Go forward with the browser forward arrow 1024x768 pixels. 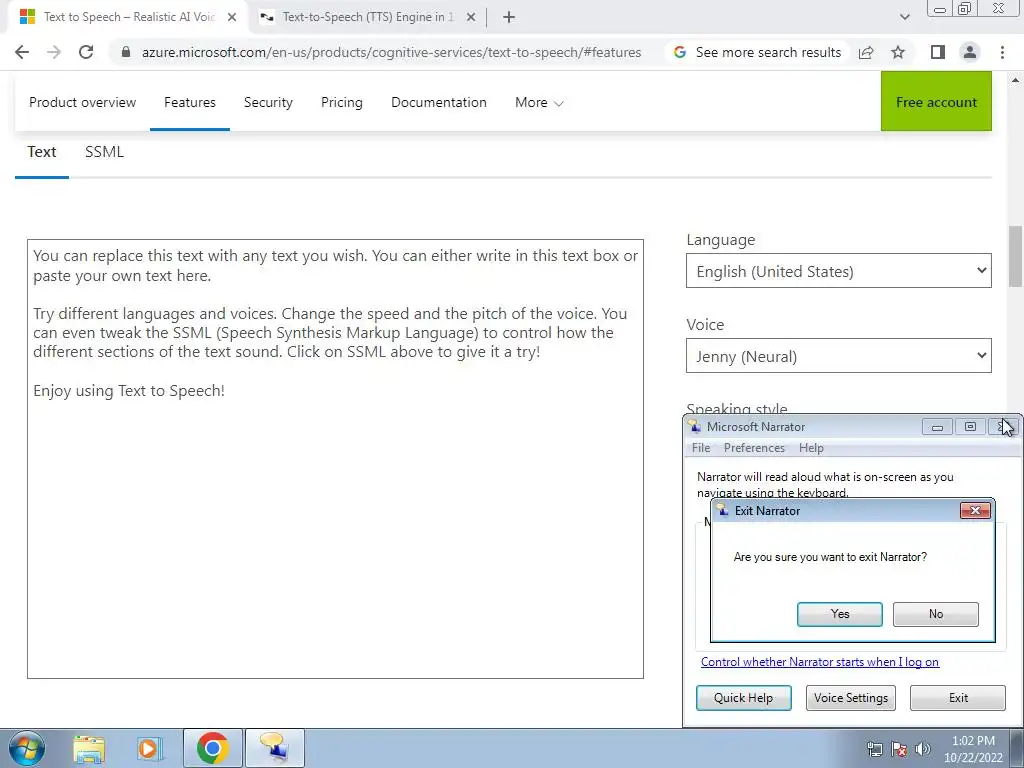(x=54, y=52)
